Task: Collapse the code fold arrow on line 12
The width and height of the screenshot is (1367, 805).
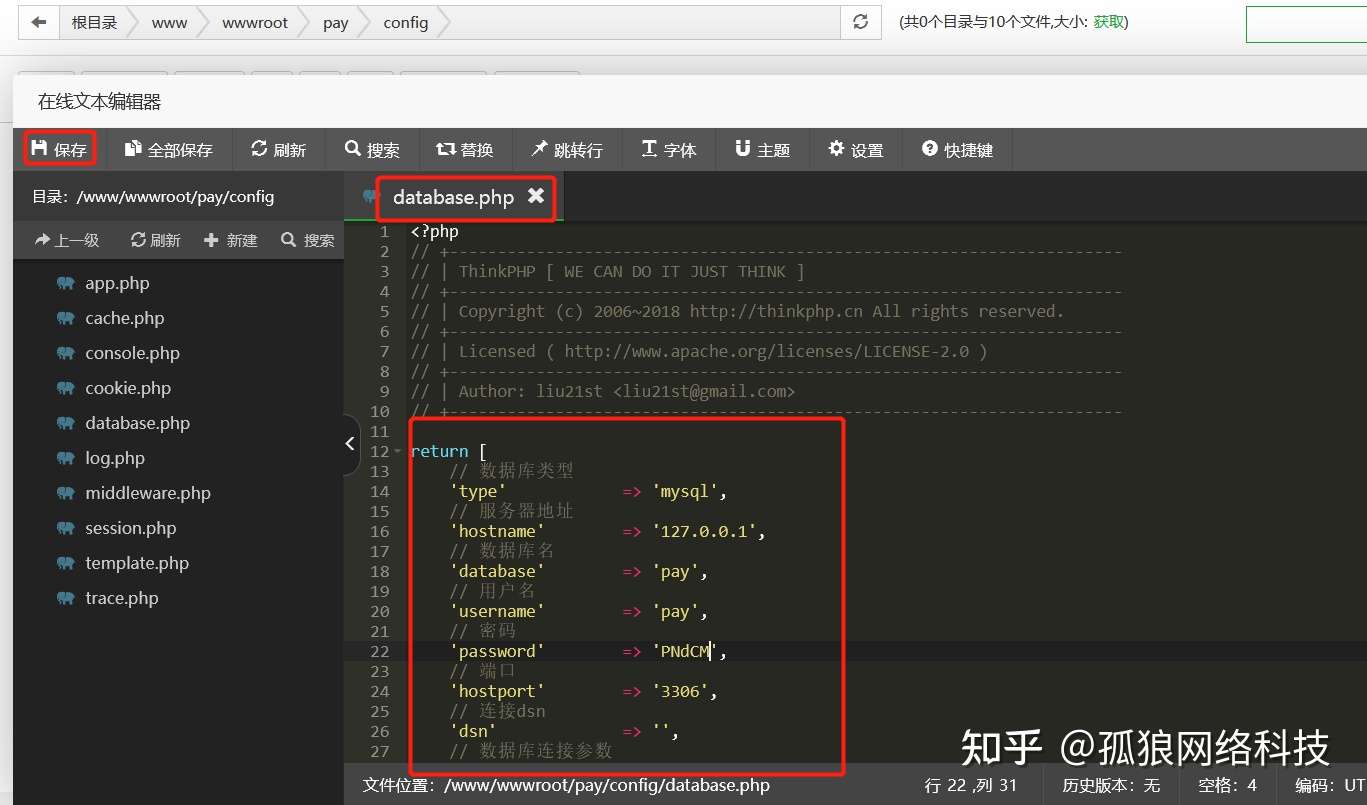Action: (x=398, y=452)
